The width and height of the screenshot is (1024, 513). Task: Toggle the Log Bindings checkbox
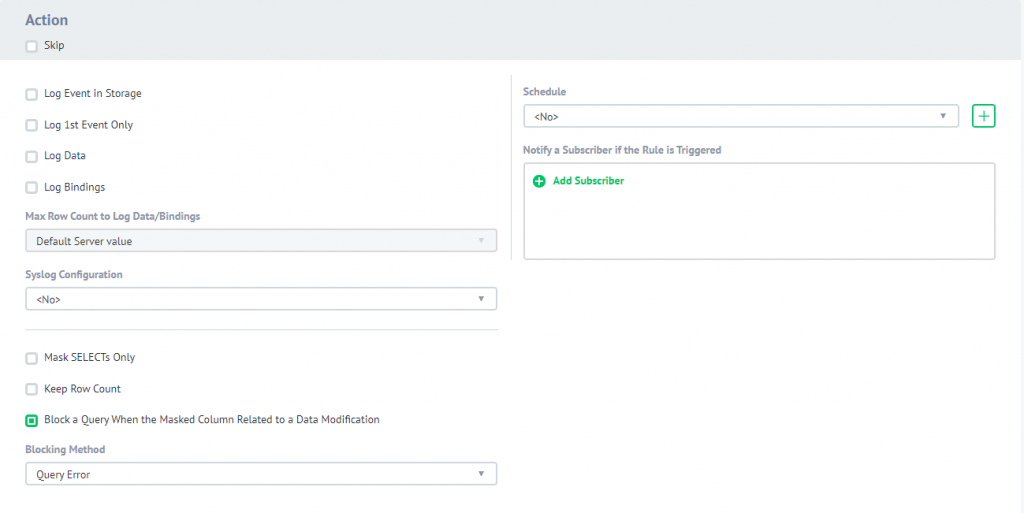coord(32,187)
